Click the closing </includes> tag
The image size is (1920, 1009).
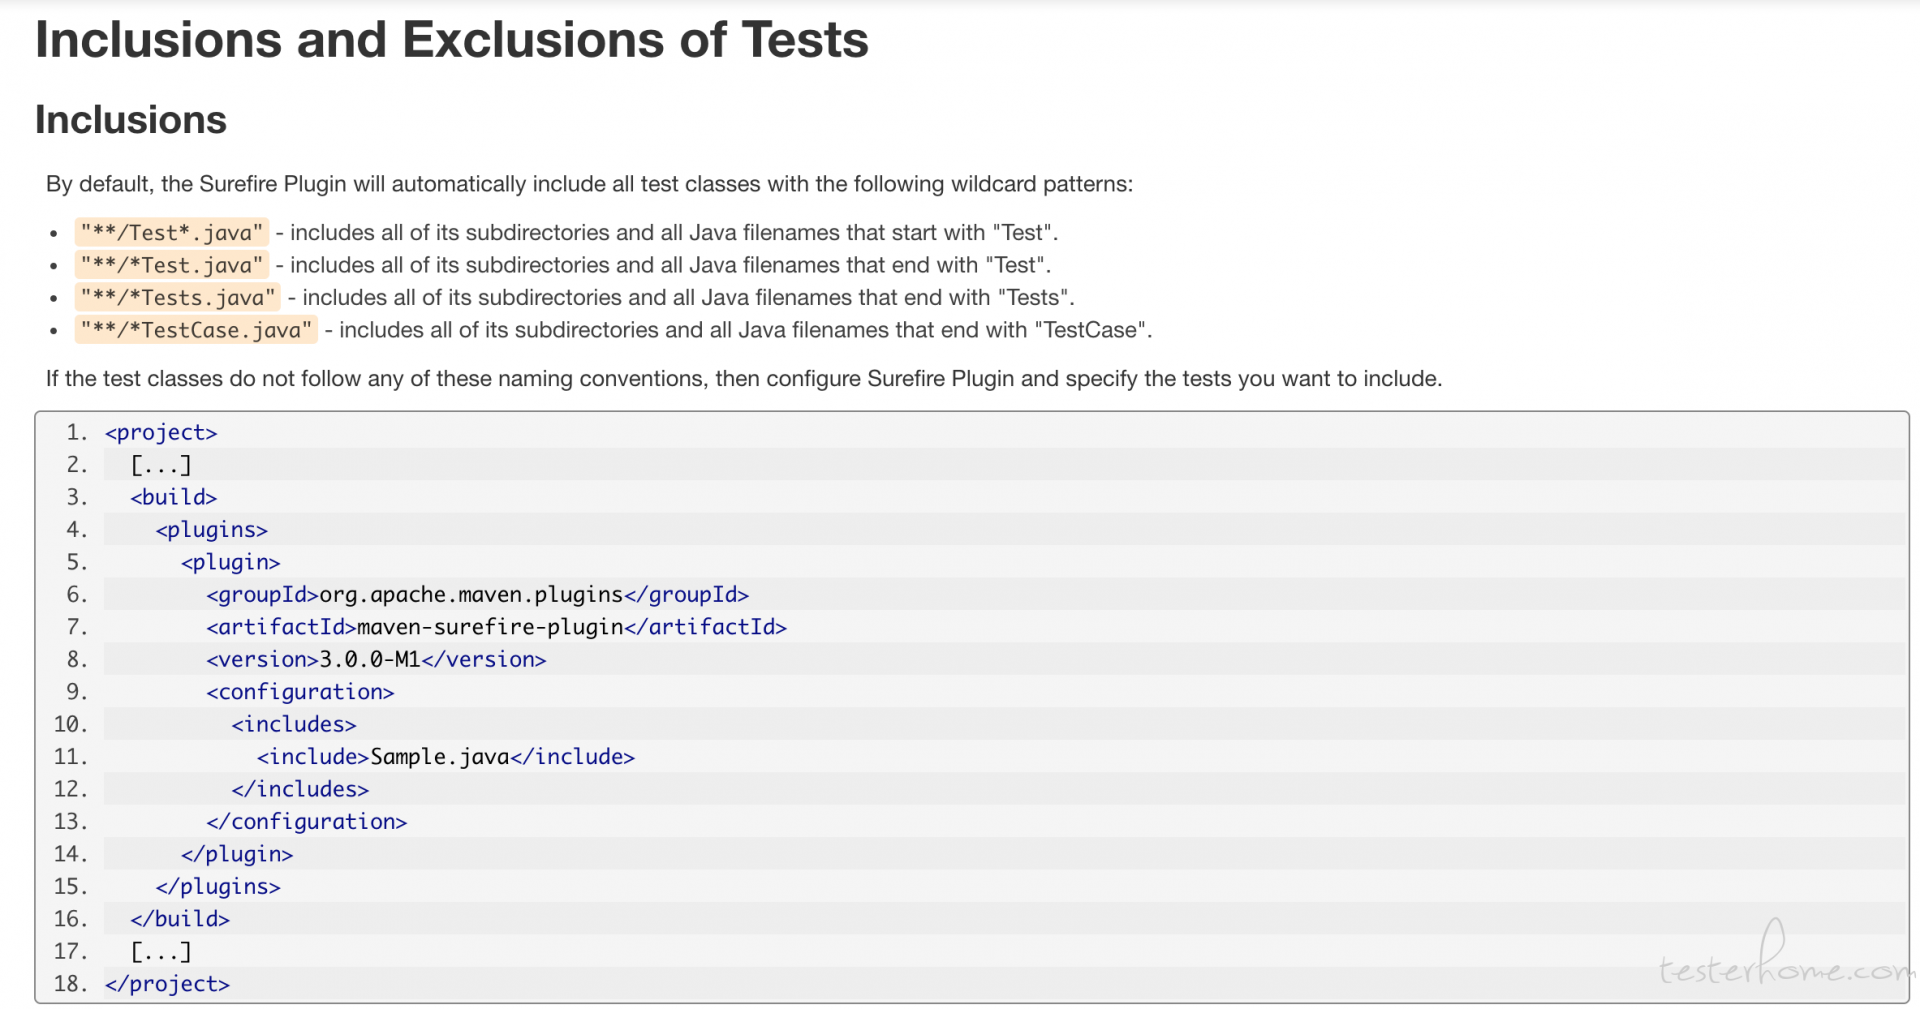coord(300,789)
